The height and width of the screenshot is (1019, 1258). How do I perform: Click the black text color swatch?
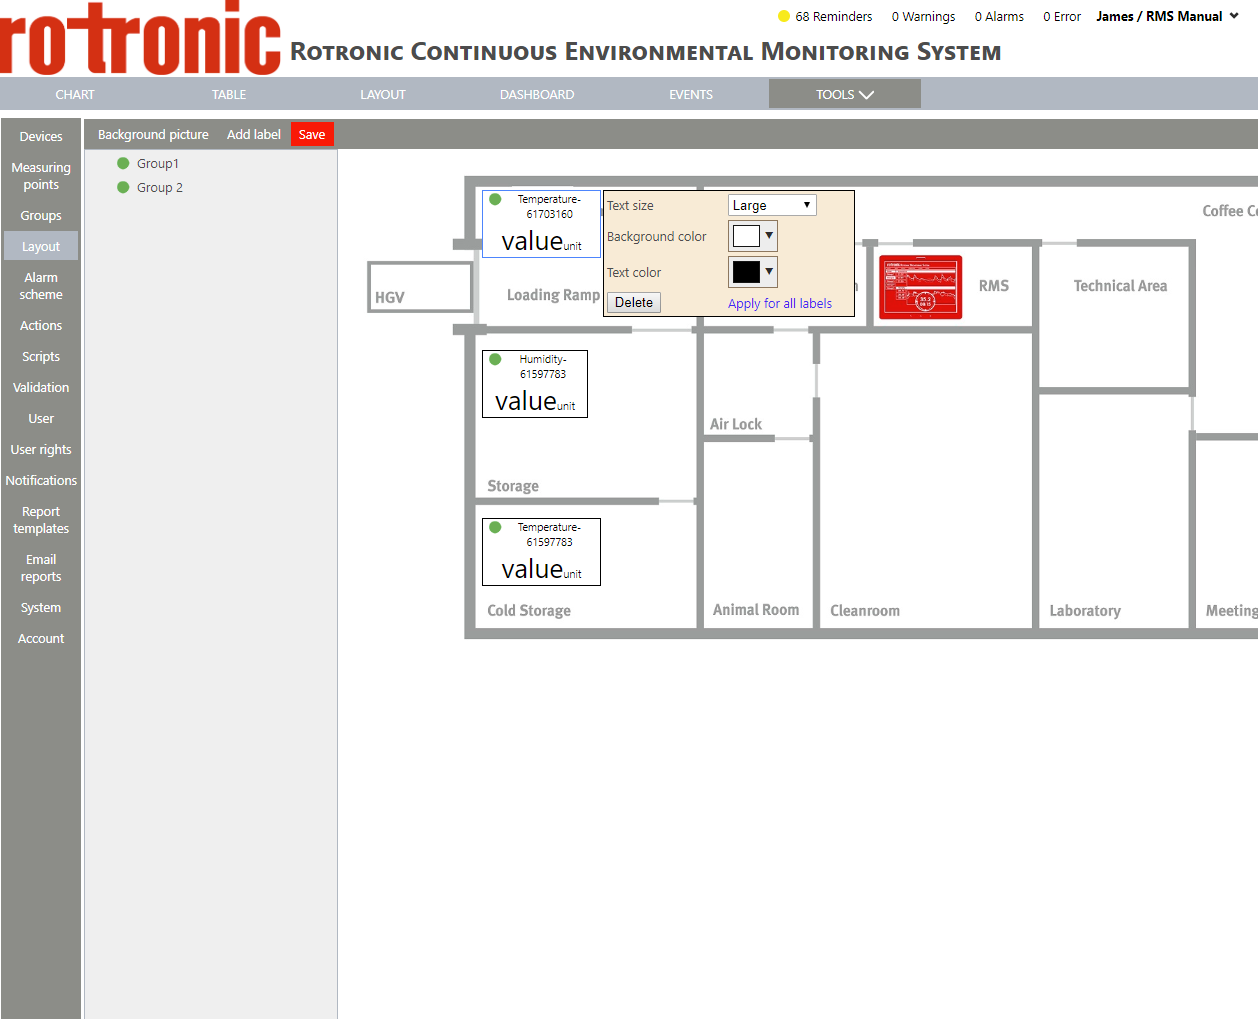746,272
